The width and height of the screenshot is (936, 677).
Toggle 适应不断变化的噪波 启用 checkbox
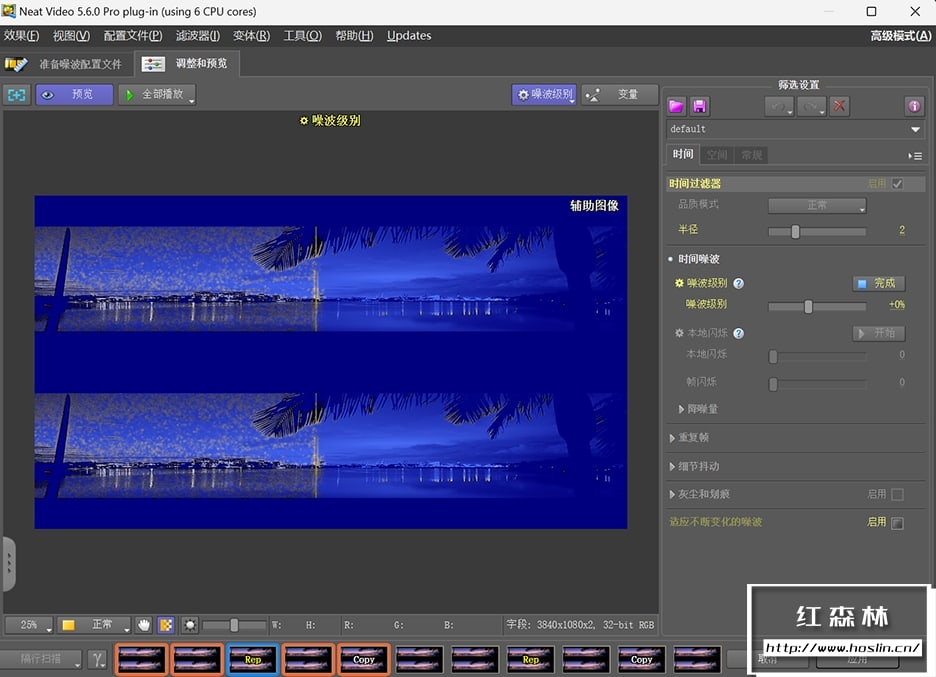pyautogui.click(x=897, y=523)
